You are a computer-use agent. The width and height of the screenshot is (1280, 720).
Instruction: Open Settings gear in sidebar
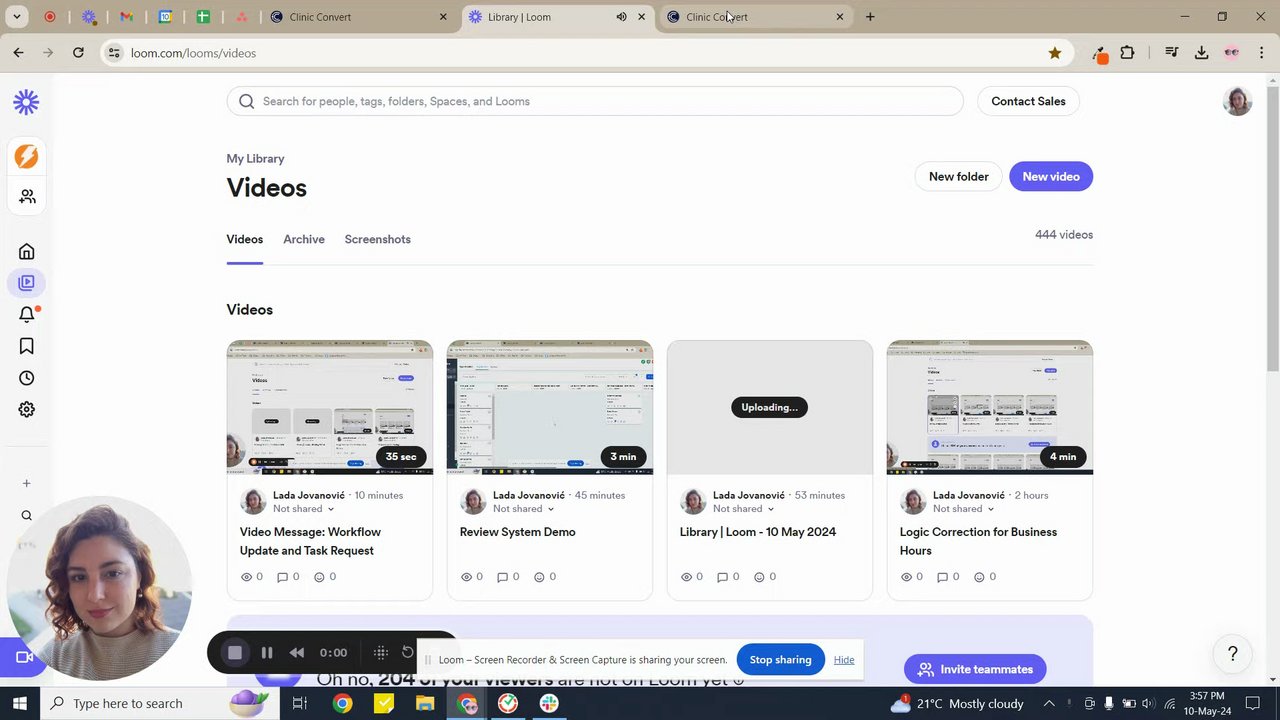click(x=27, y=409)
